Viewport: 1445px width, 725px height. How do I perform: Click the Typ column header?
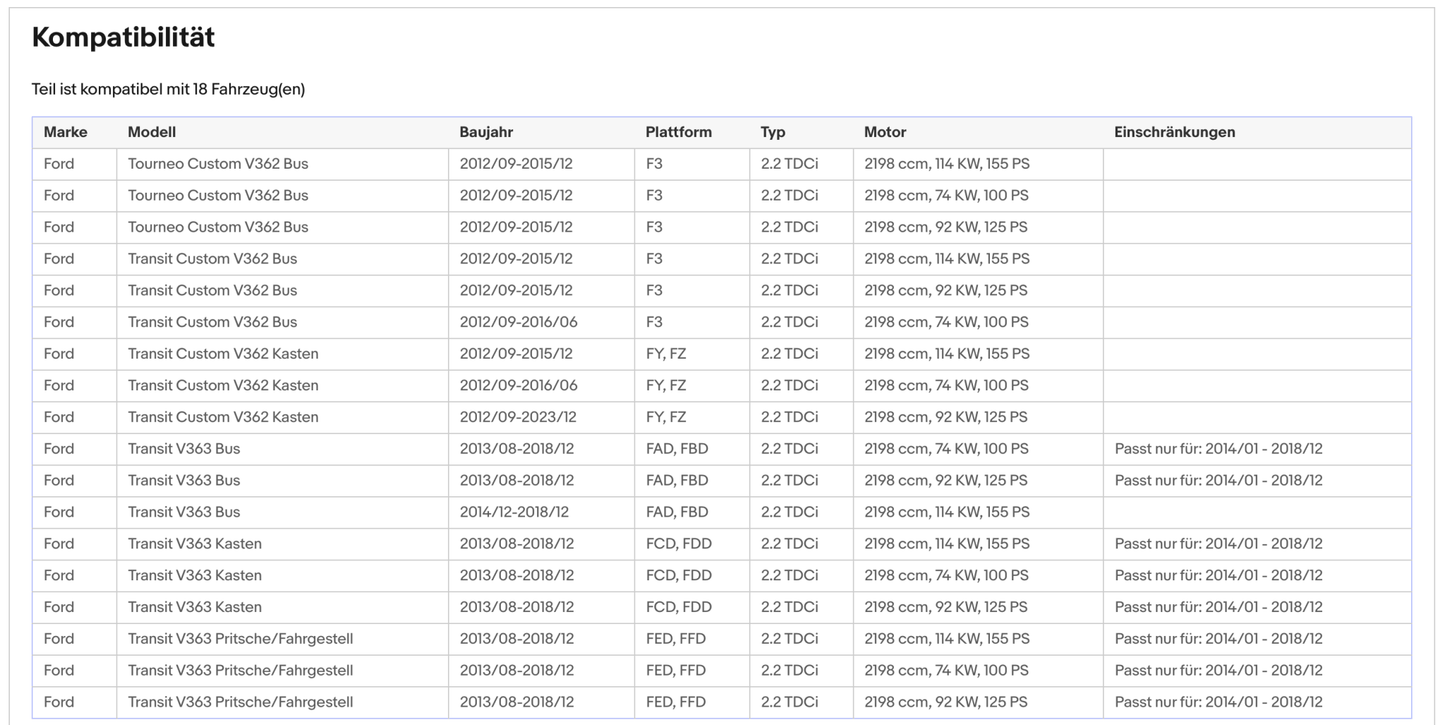773,132
